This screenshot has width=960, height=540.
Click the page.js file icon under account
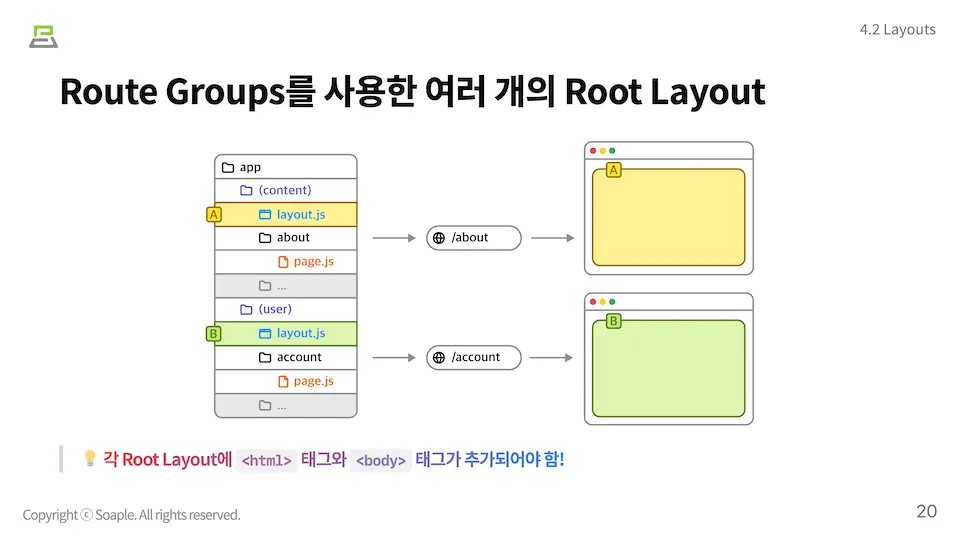tap(283, 381)
